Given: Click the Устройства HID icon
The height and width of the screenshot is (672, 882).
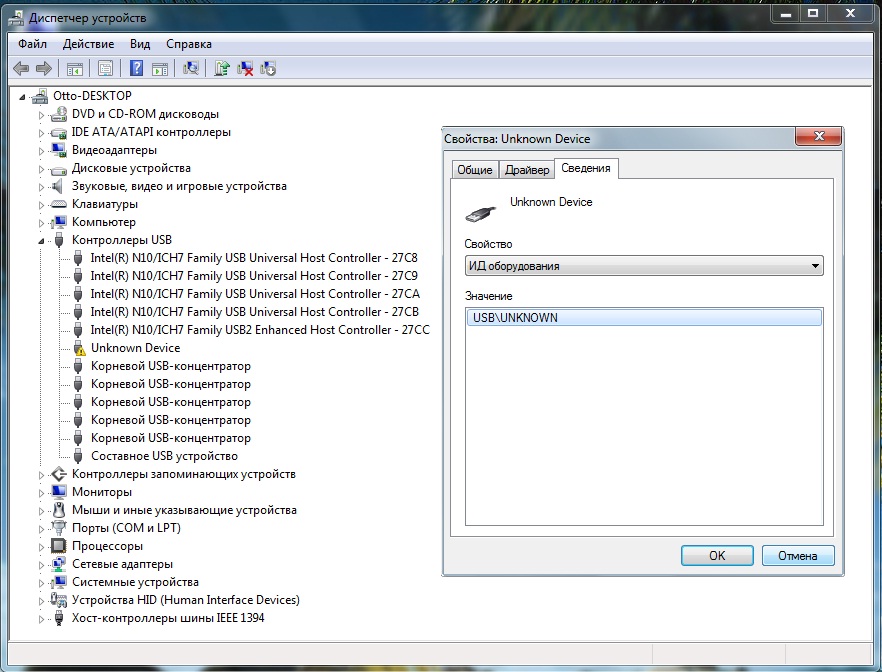Looking at the screenshot, I should (58, 600).
